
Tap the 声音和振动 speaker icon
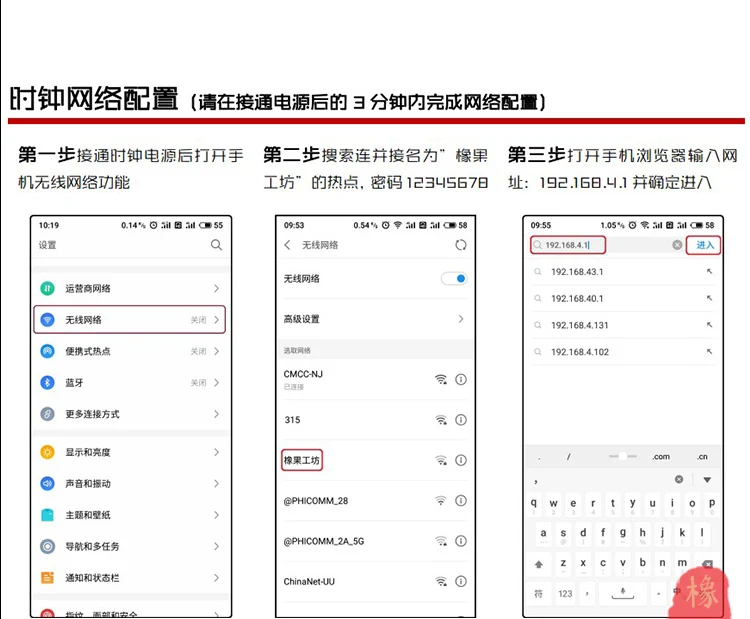[x=47, y=484]
